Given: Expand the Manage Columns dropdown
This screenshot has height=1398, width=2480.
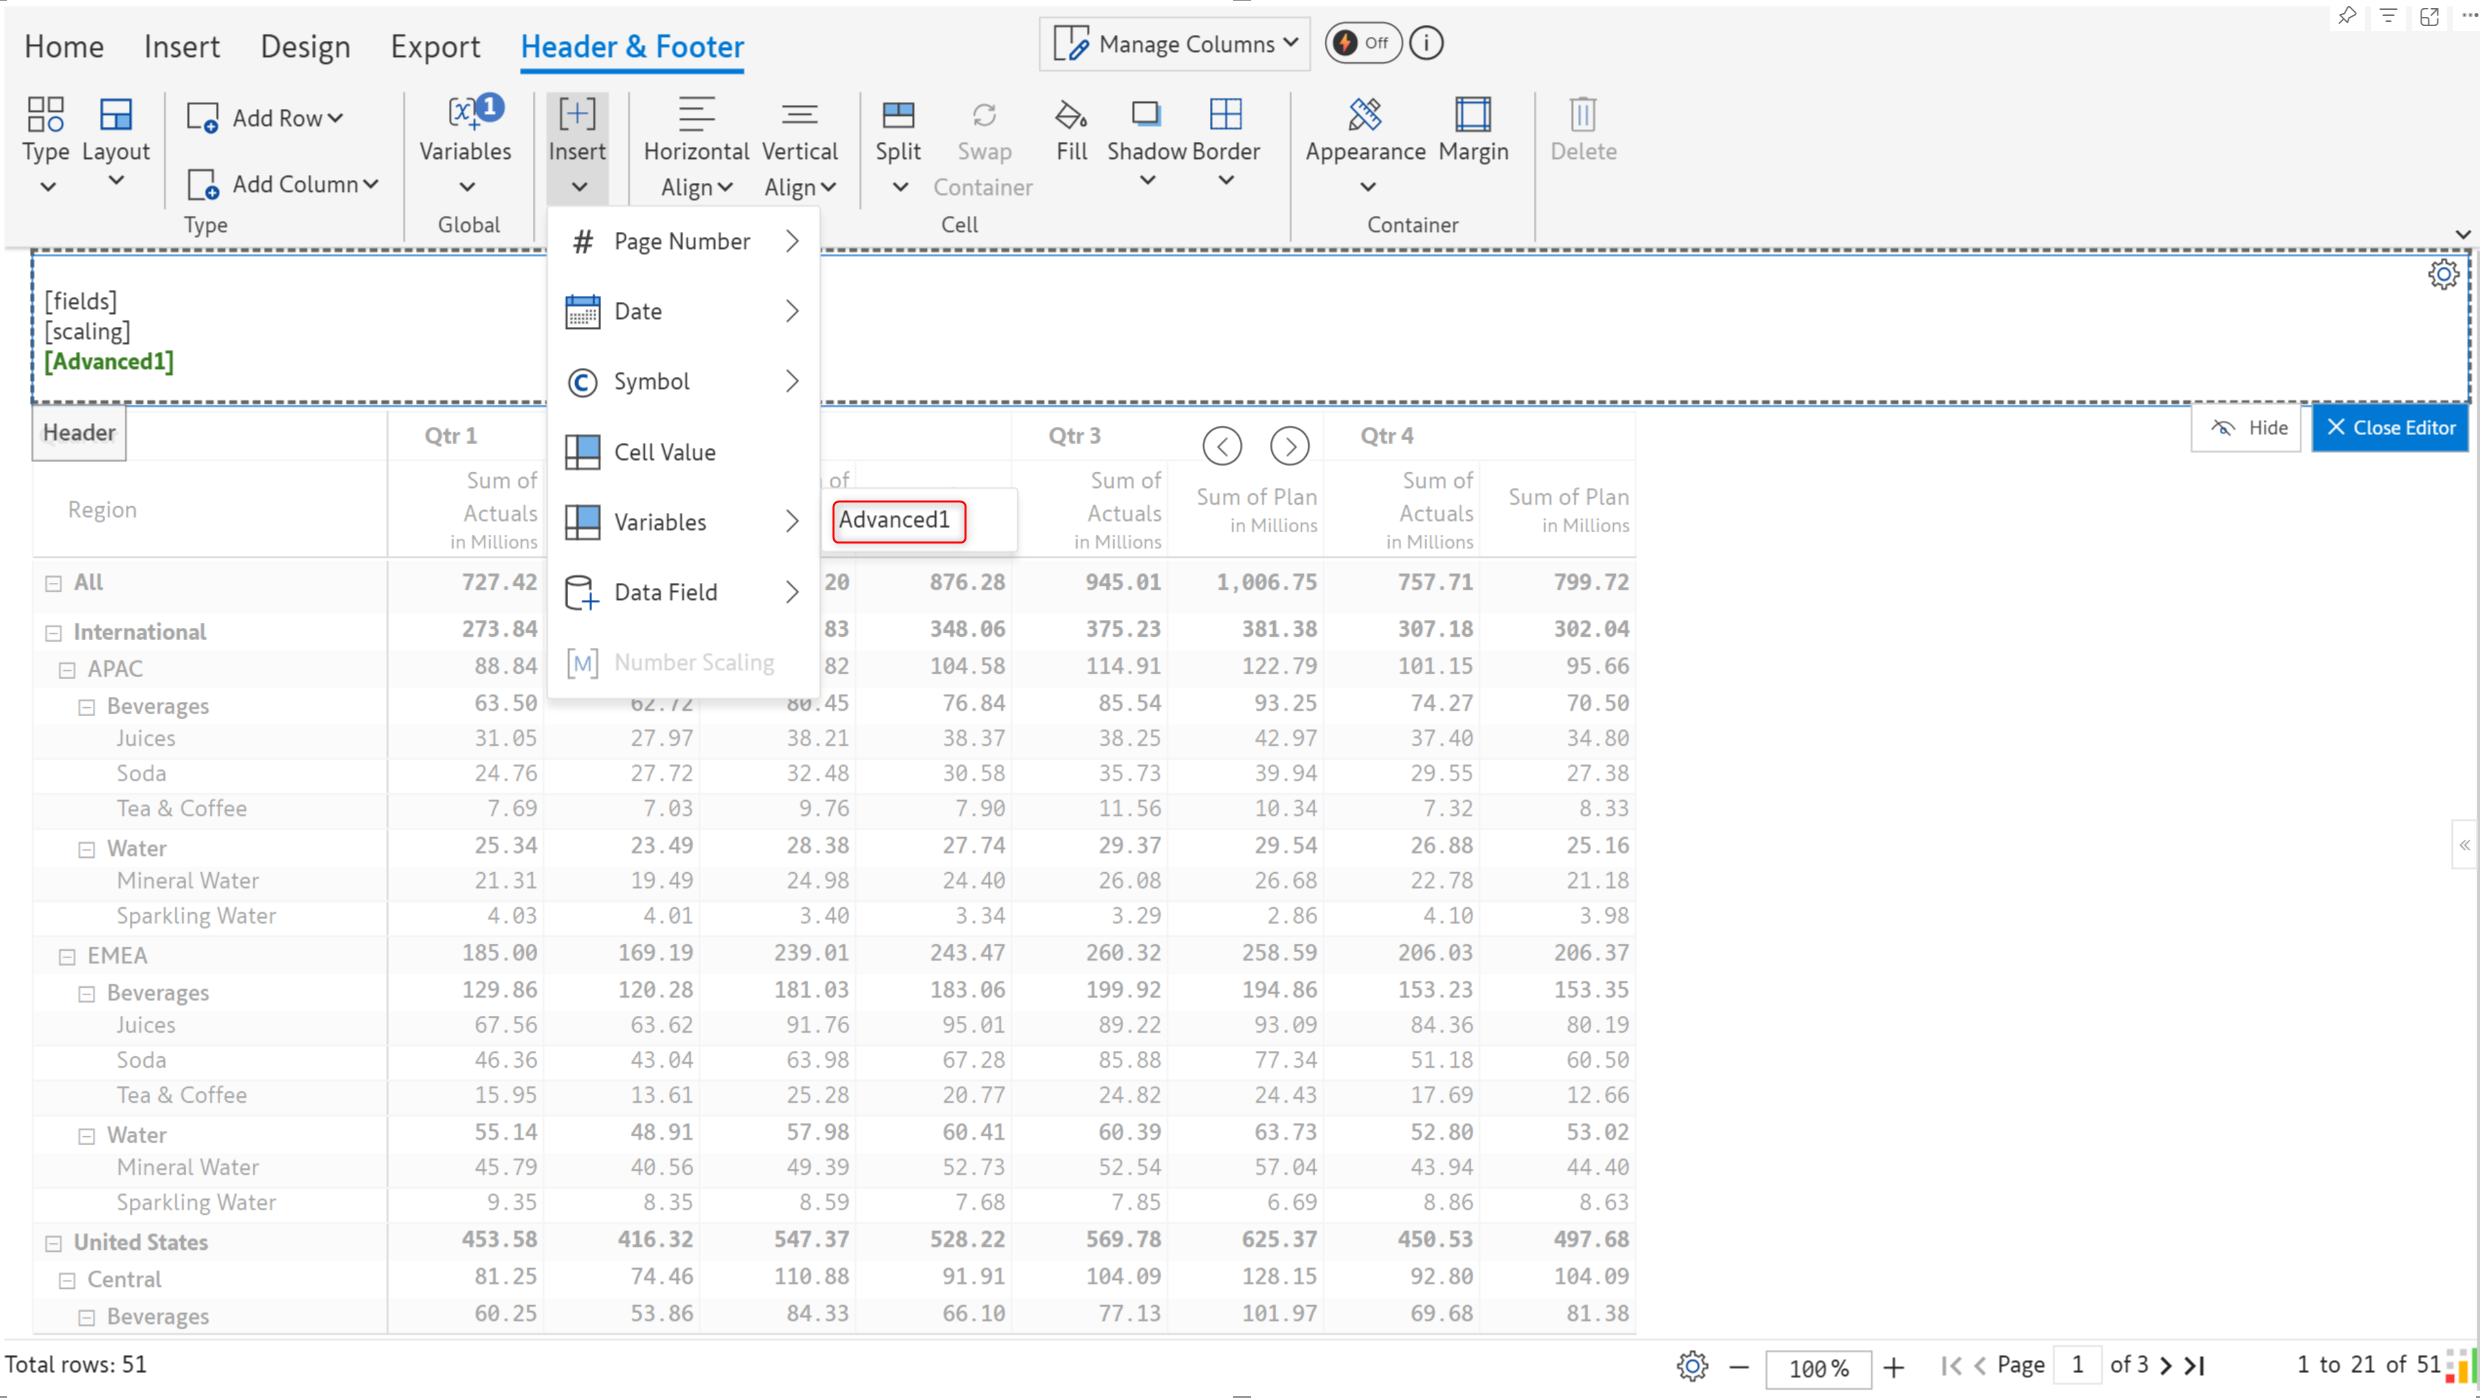Looking at the screenshot, I should [1175, 43].
